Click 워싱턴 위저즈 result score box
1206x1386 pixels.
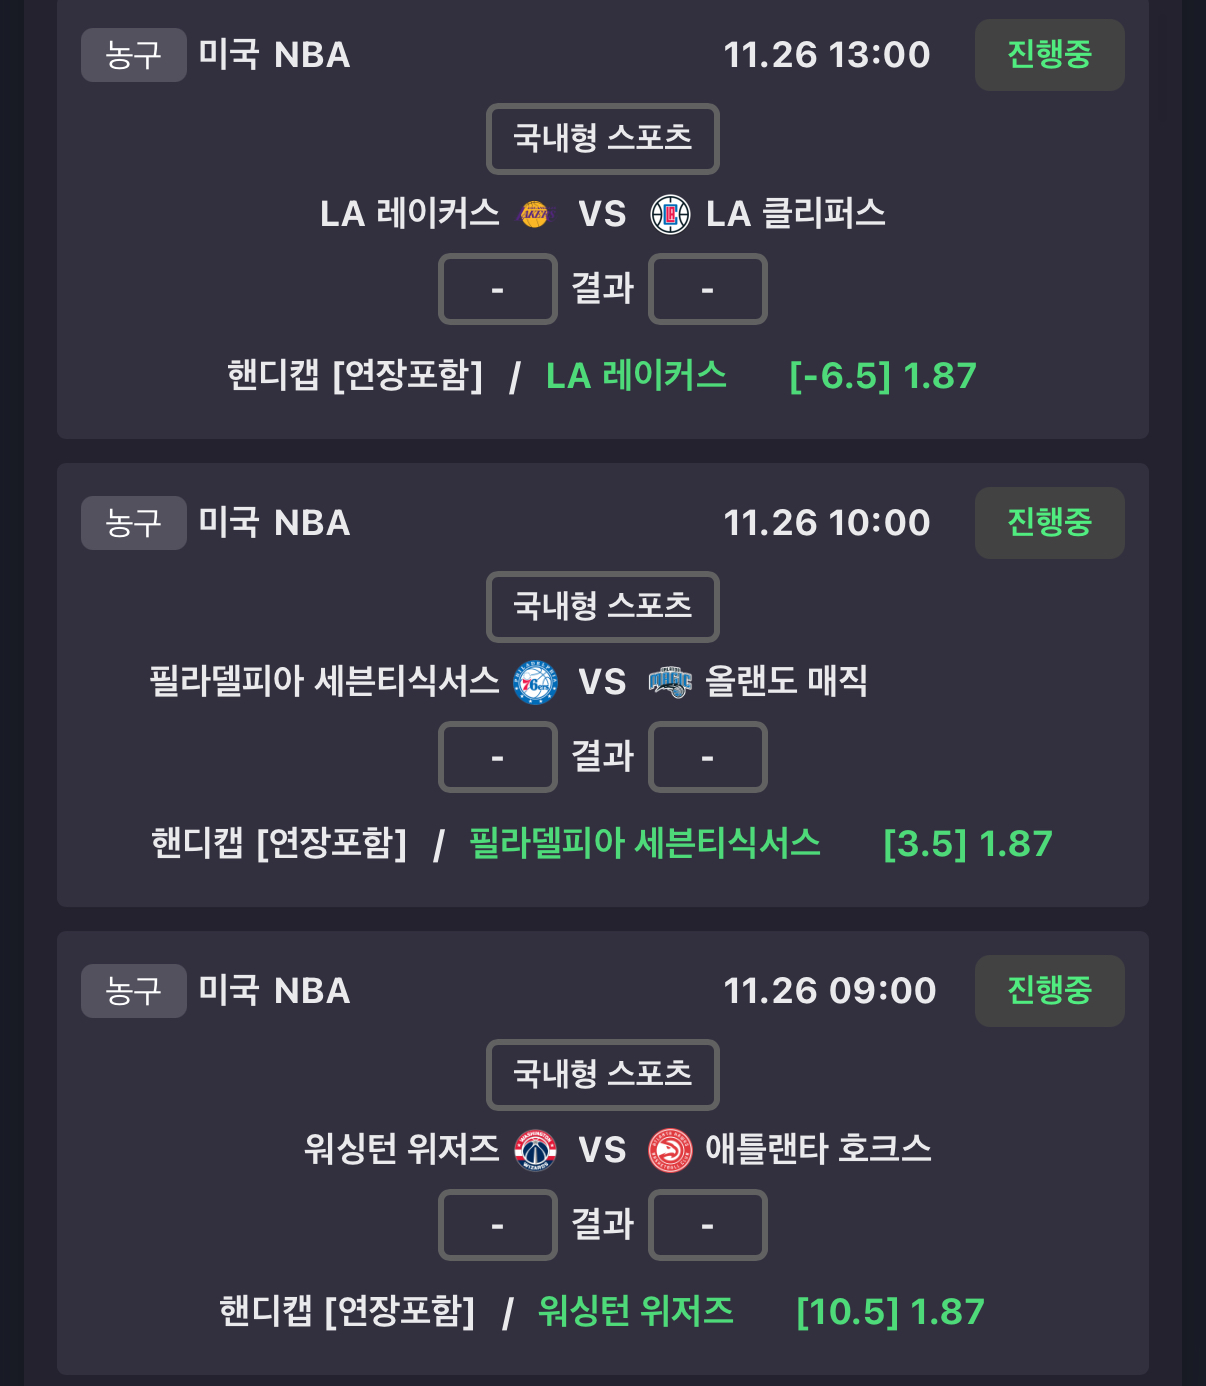coord(497,1225)
